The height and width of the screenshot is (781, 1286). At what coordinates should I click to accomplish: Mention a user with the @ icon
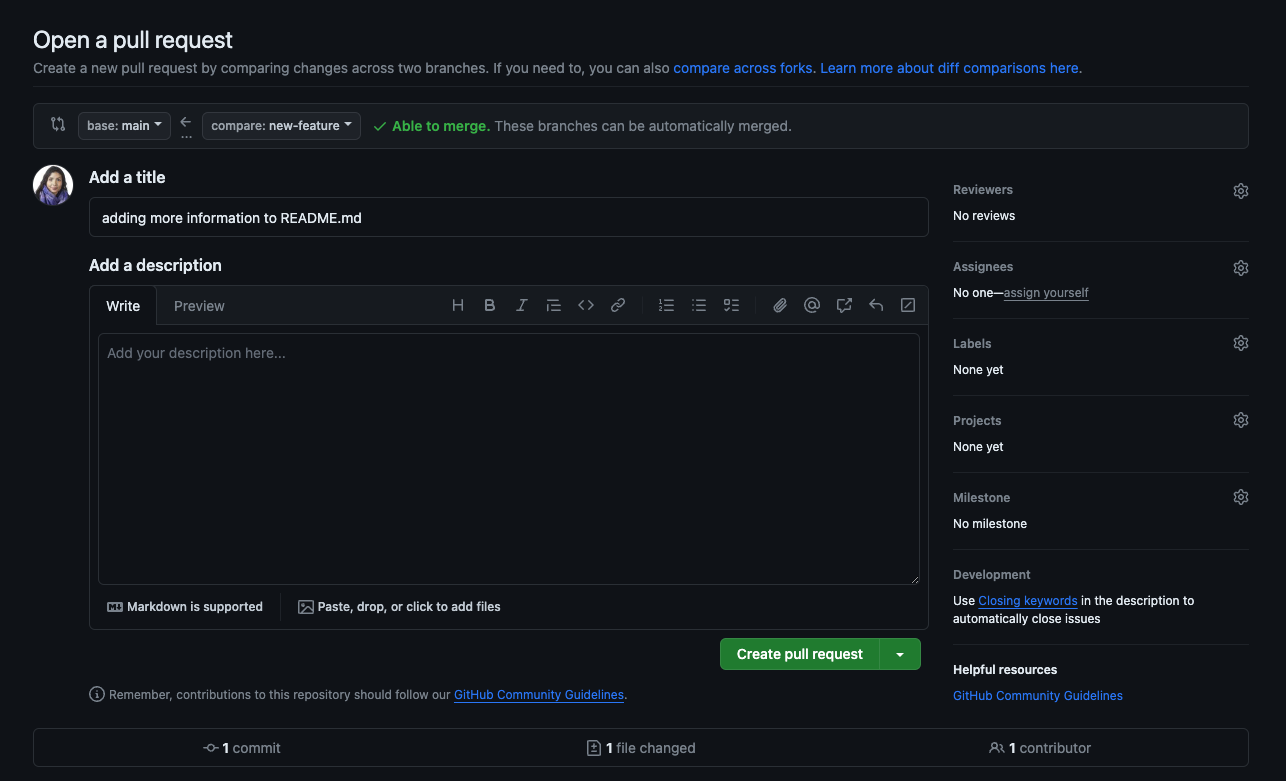812,306
